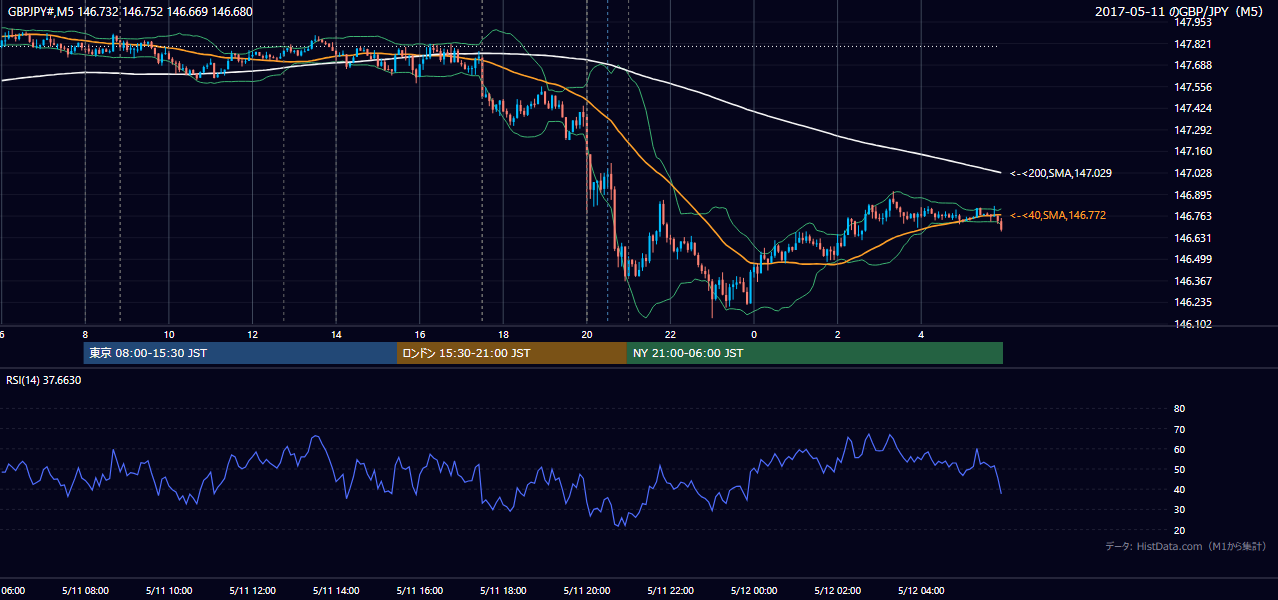This screenshot has height=600, width=1278.
Task: Click price axis label 147.028
Action: coord(1193,173)
